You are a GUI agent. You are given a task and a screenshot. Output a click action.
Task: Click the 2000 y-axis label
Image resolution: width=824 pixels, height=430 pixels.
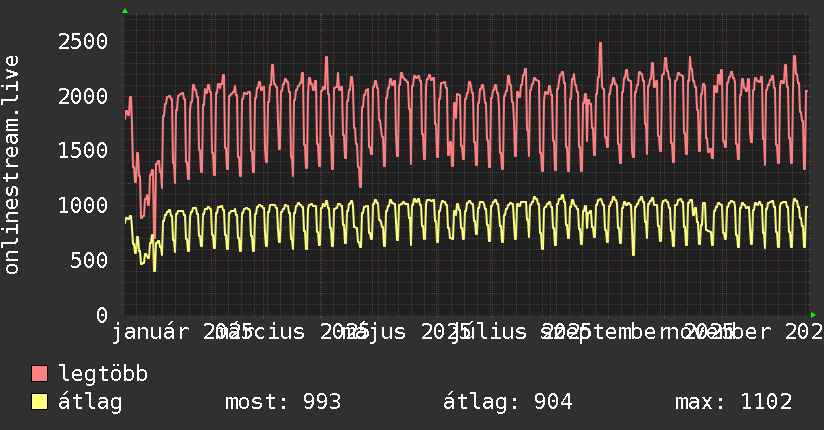point(83,96)
